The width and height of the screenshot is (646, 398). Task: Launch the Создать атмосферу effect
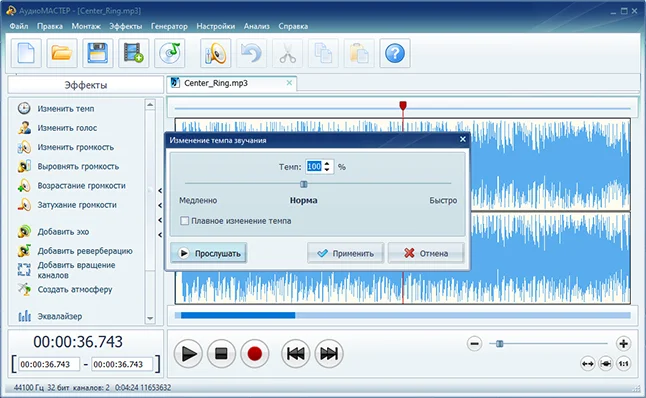click(x=65, y=289)
